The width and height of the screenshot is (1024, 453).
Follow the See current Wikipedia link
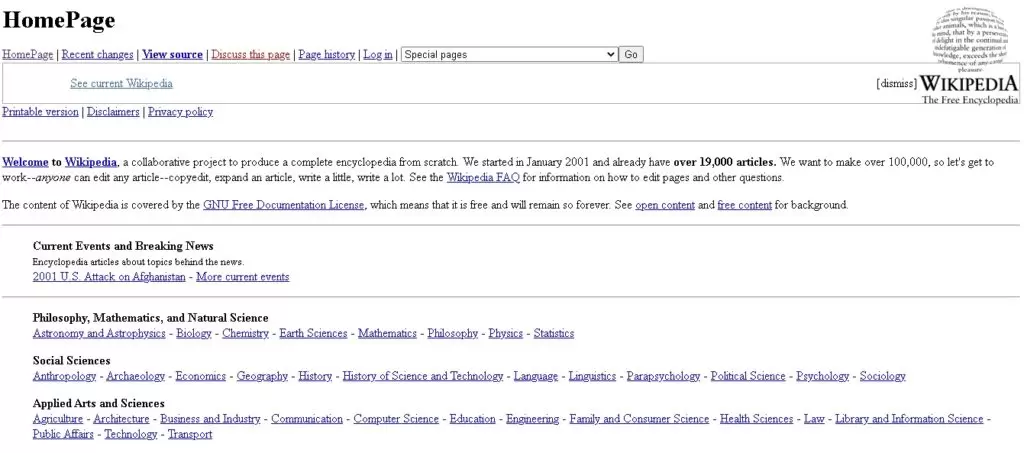(121, 84)
